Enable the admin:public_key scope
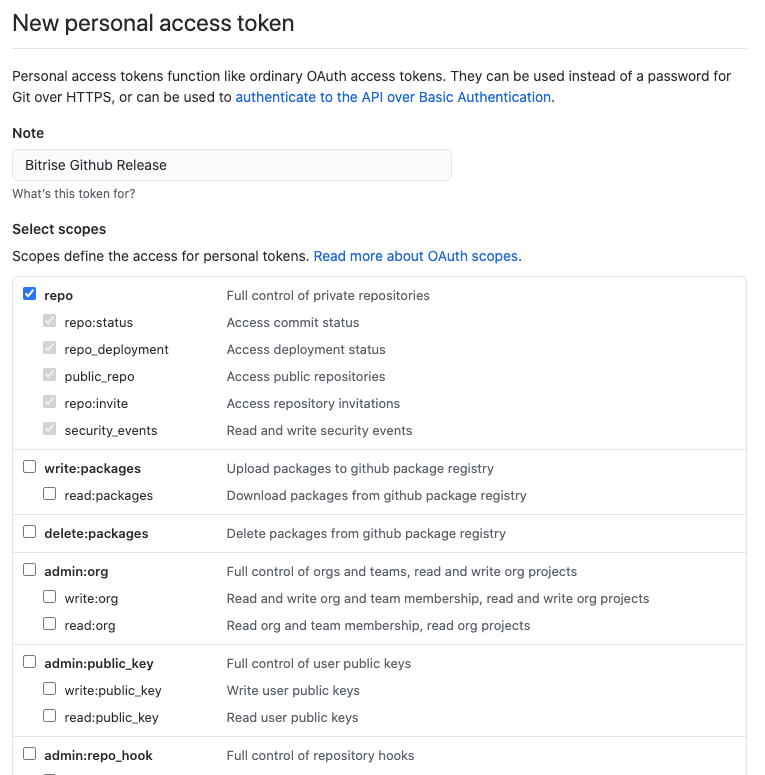The width and height of the screenshot is (765, 775). click(x=30, y=662)
